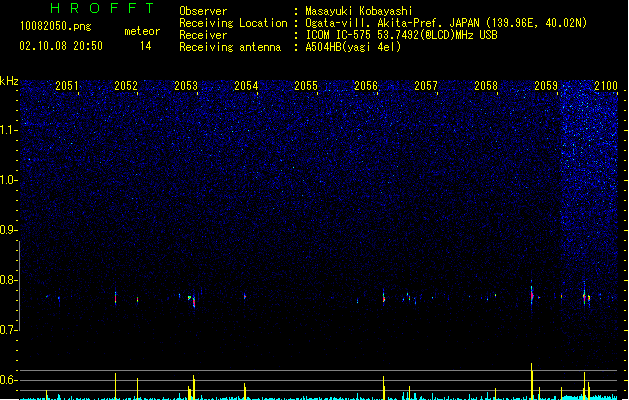This screenshot has width=629, height=400.
Task: Click the 0.6 frequency axis label
Action: [x=8, y=380]
